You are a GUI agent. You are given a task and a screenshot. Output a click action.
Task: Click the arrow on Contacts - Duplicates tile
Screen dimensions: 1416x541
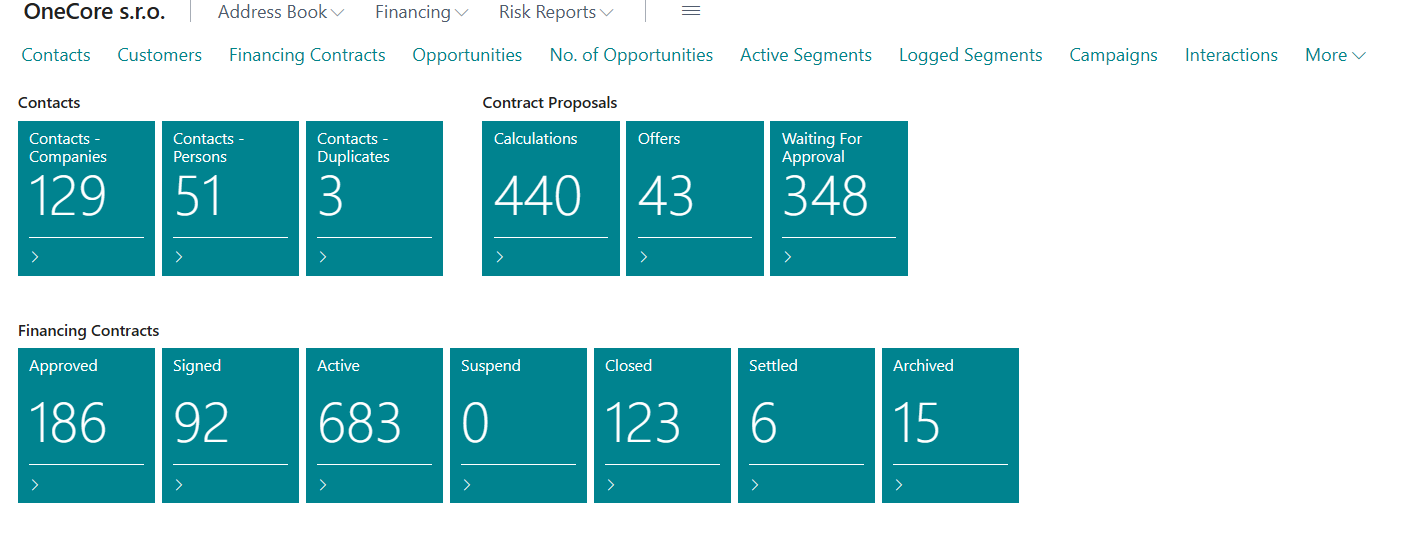323,257
